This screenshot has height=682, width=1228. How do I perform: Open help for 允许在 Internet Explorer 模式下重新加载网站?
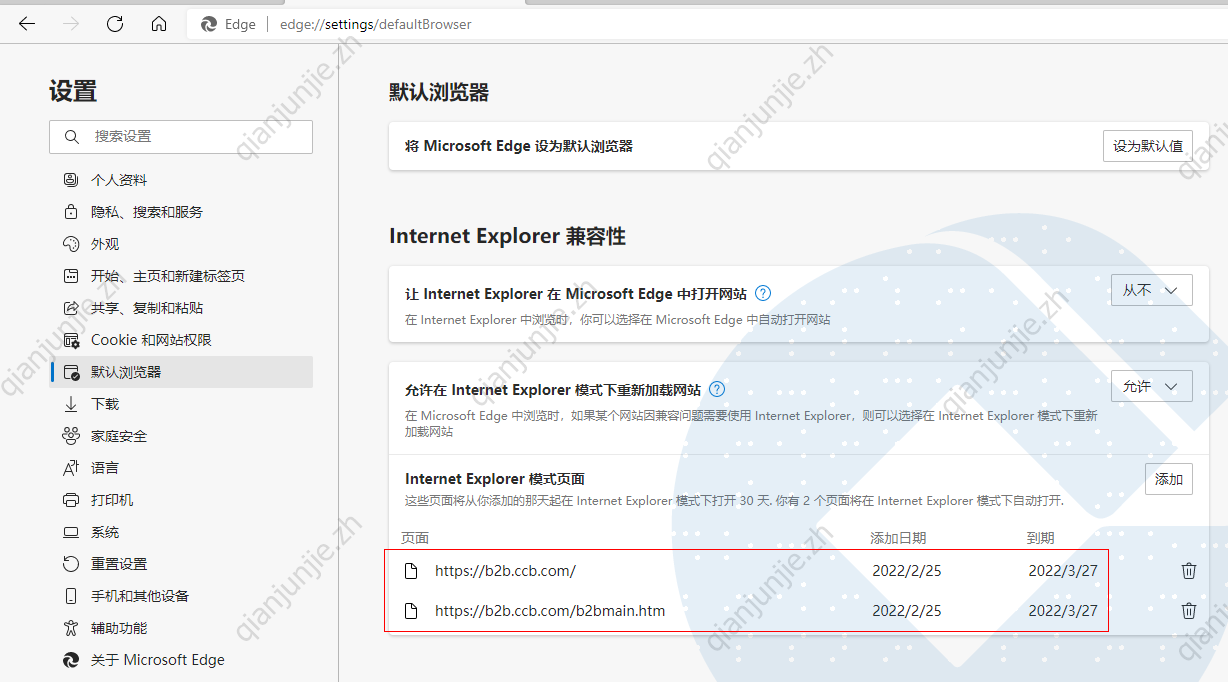click(716, 390)
